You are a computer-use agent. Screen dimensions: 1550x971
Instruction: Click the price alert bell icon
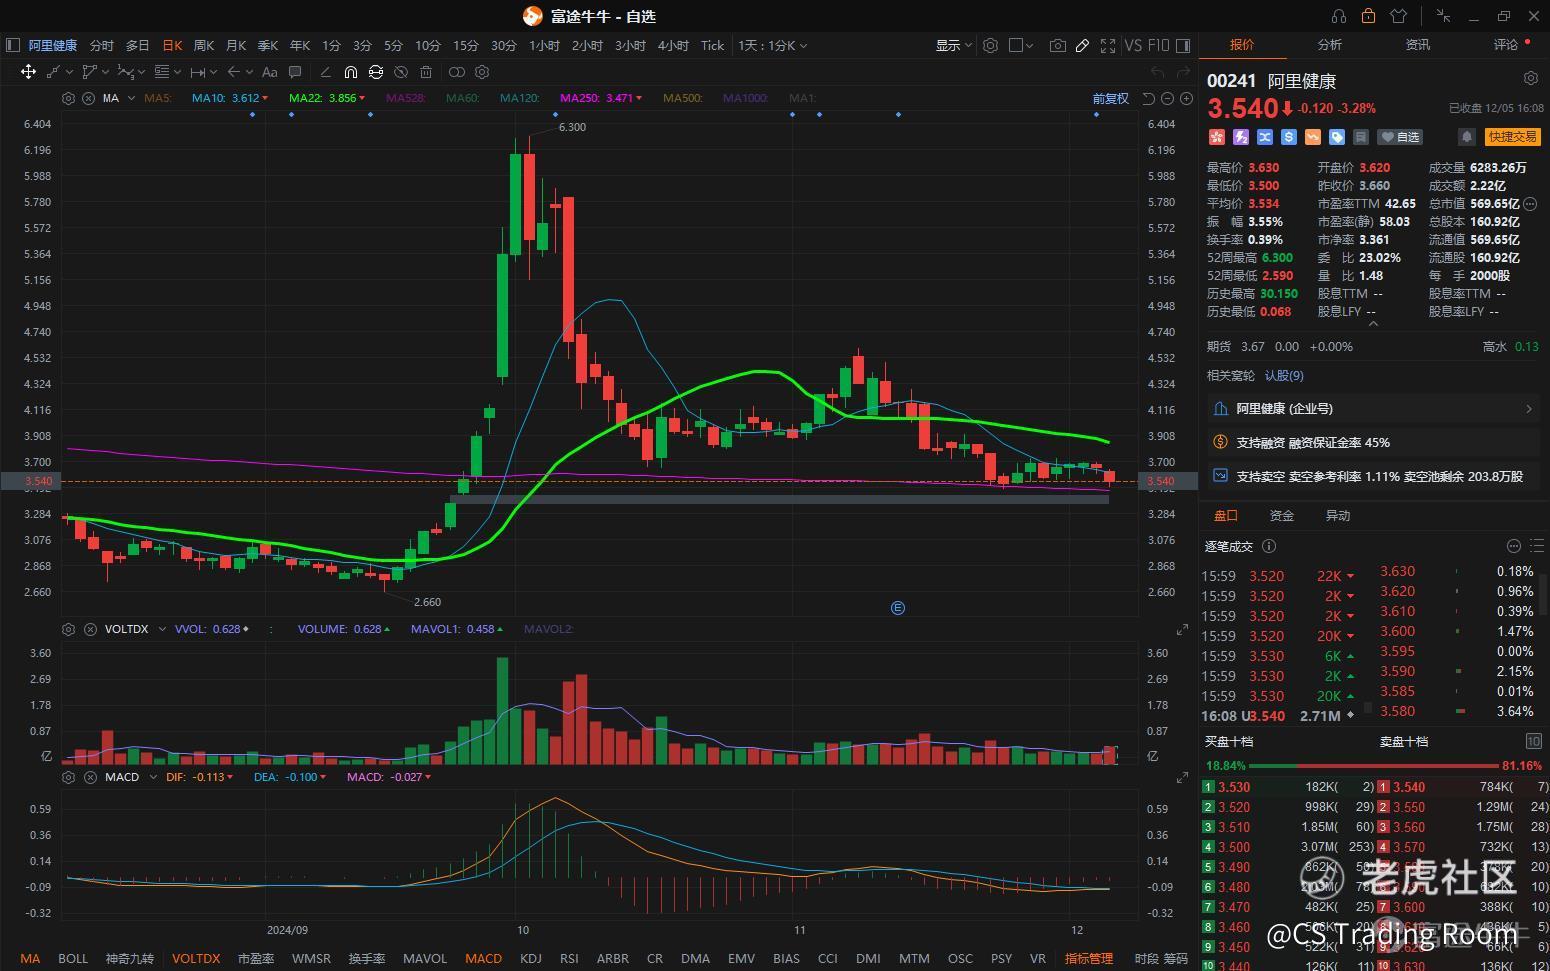(1466, 137)
